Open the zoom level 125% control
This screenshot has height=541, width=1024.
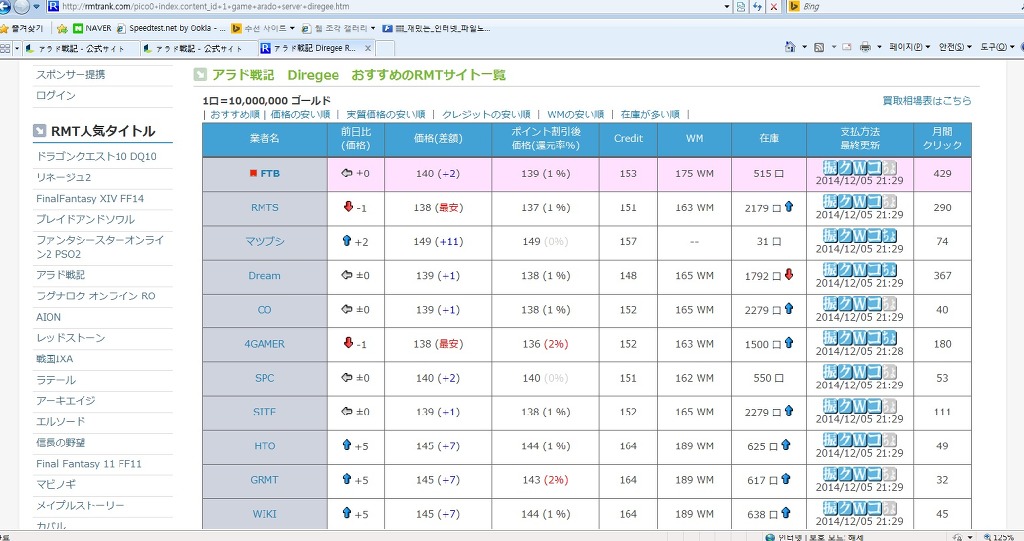999,536
